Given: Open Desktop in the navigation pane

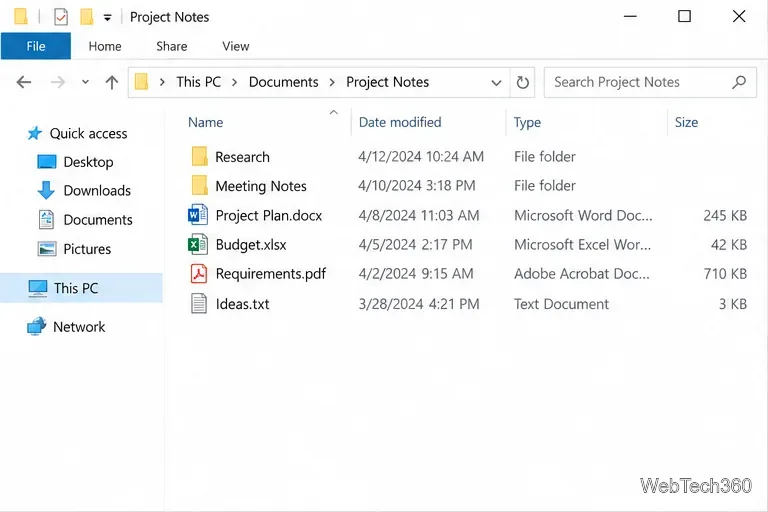Looking at the screenshot, I should pos(88,162).
